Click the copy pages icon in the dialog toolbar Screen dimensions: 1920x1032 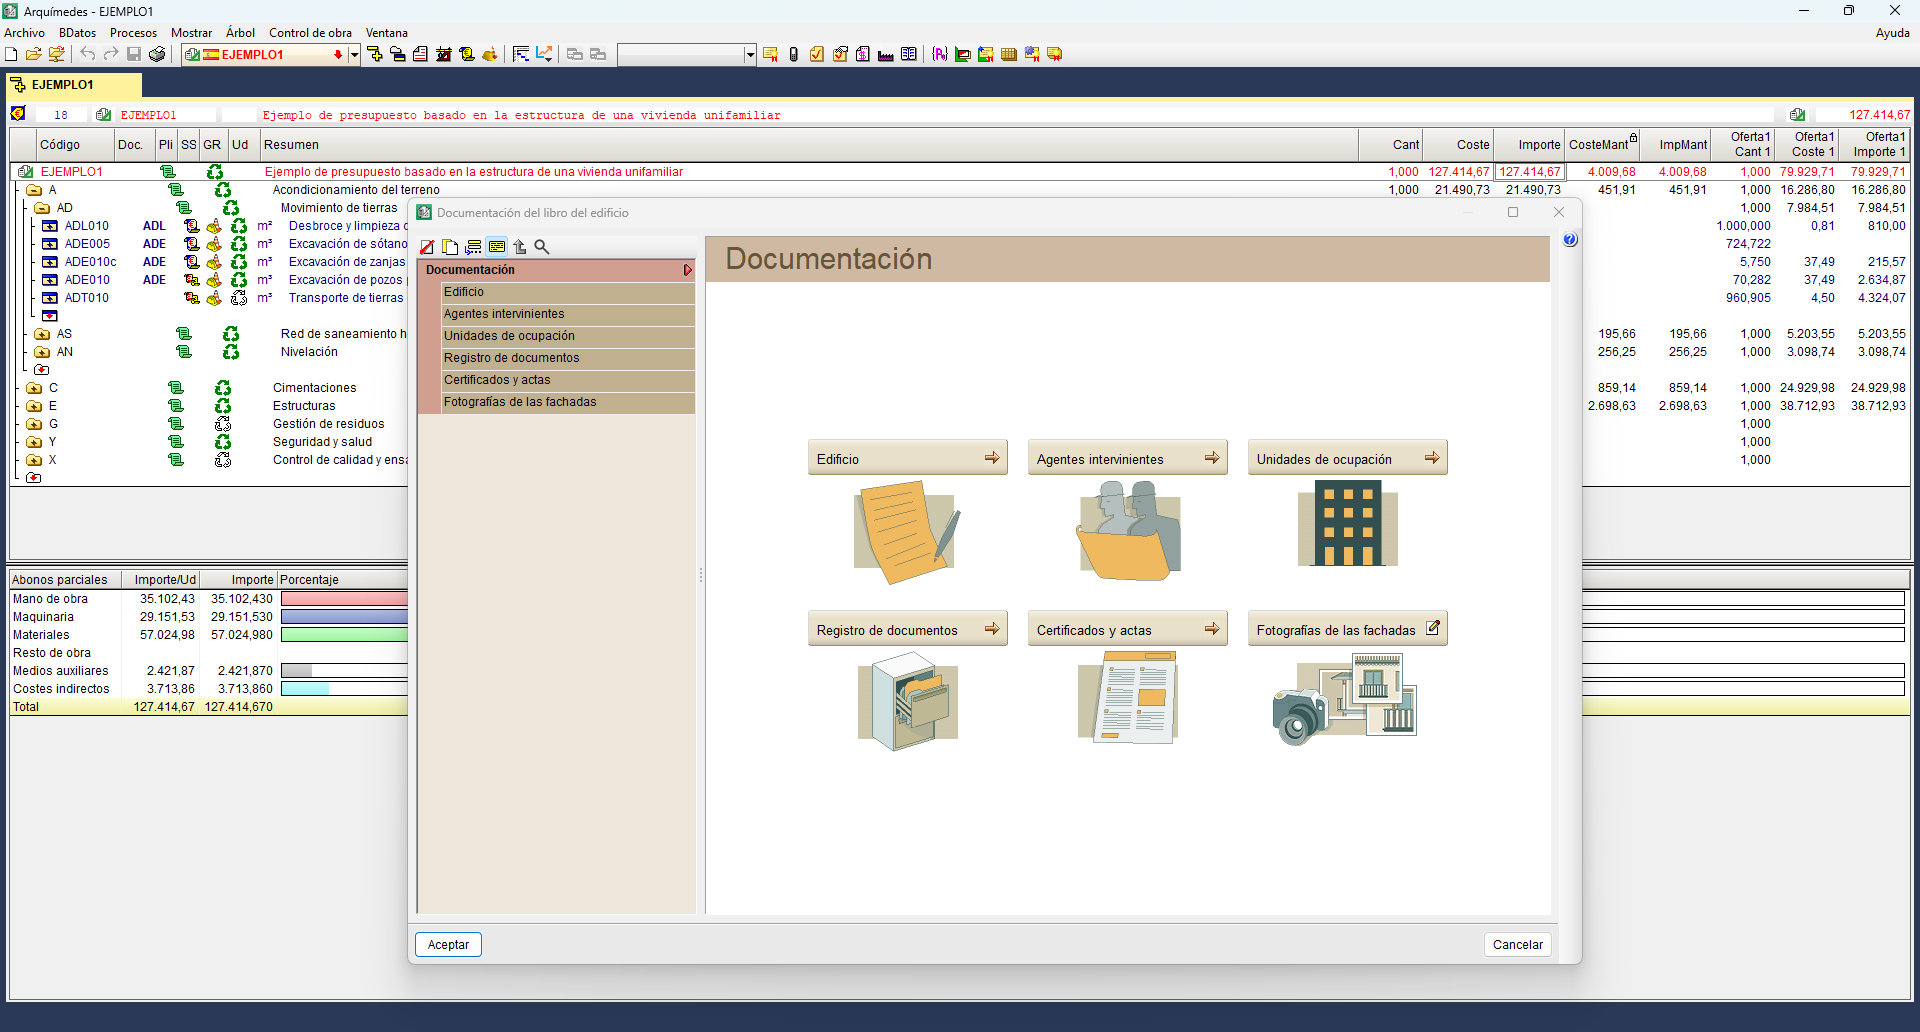450,247
